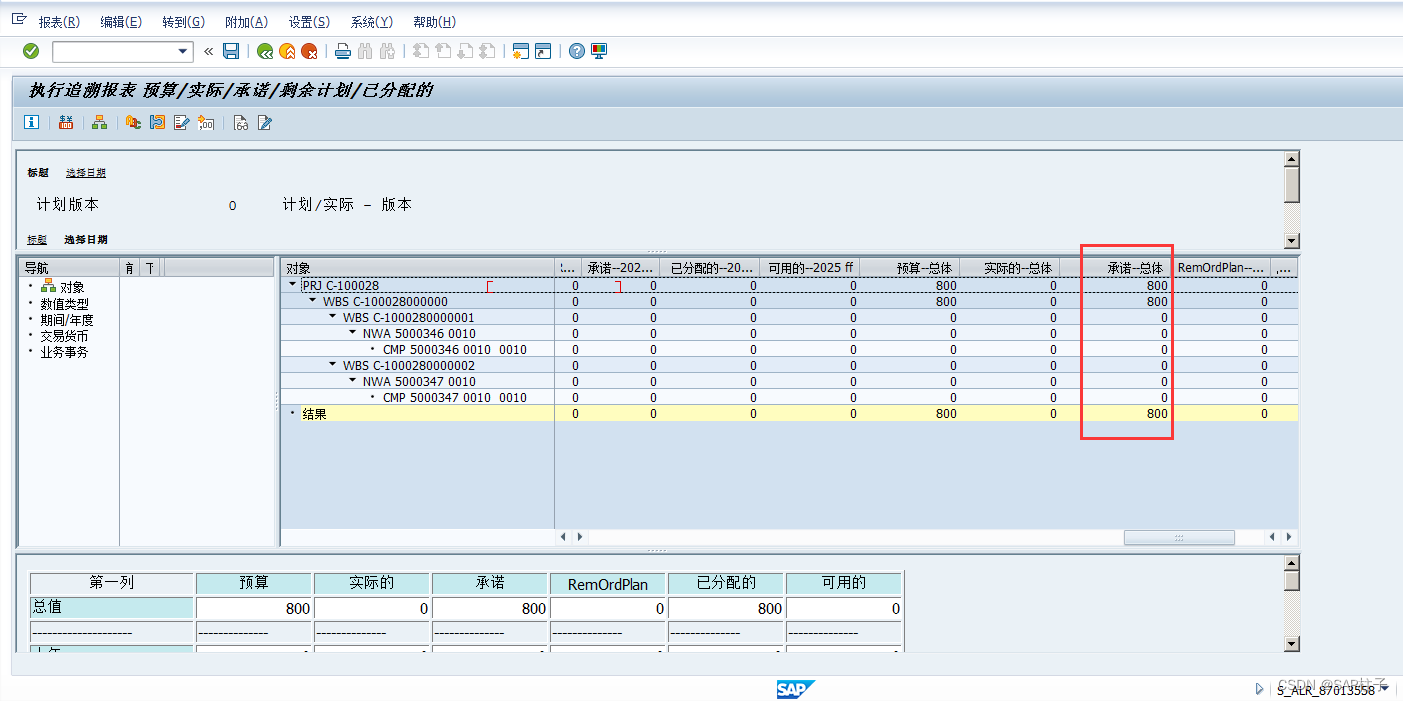Viewport: 1403px width, 701px height.
Task: Click the First Page icon
Action: pyautogui.click(x=421, y=51)
